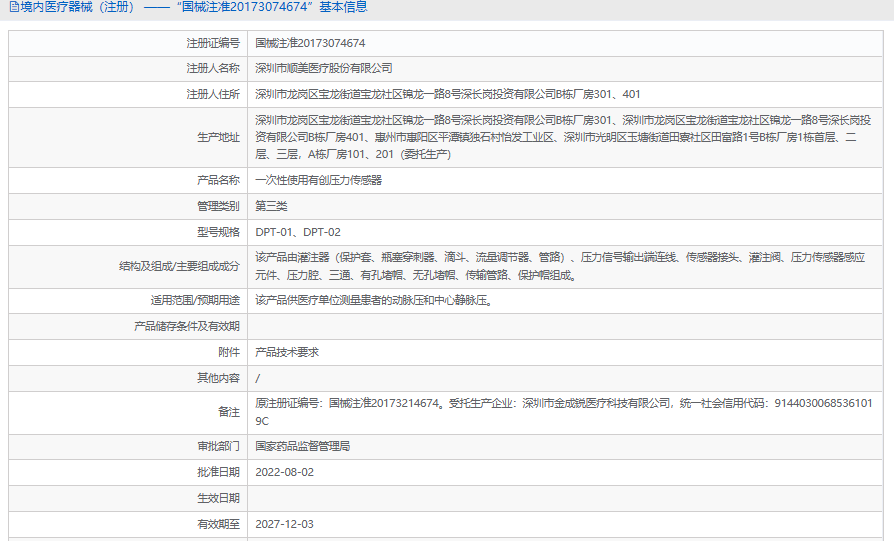Select the model value DPT-01、DPT-02
Viewport: 894px width, 541px height.
tap(298, 233)
